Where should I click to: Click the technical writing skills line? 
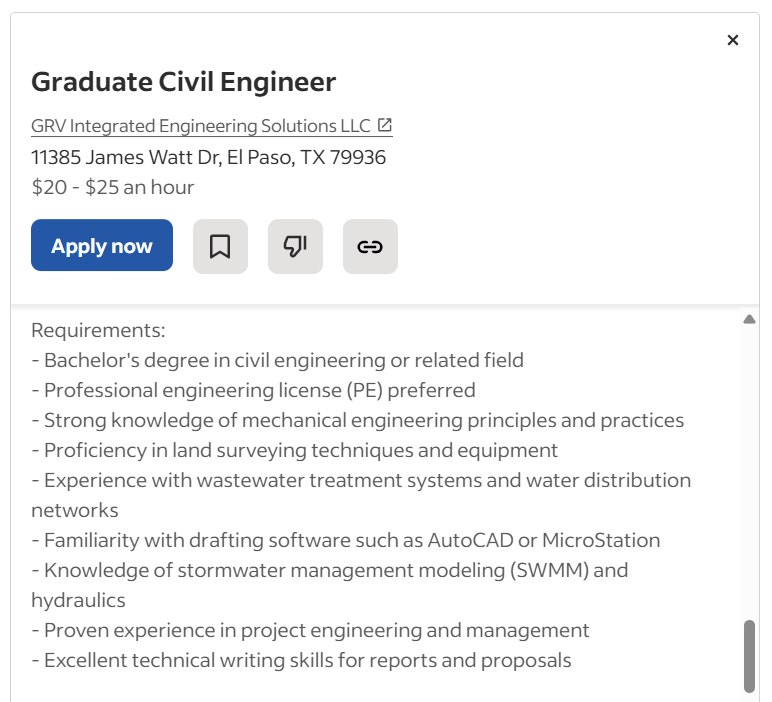[x=302, y=660]
